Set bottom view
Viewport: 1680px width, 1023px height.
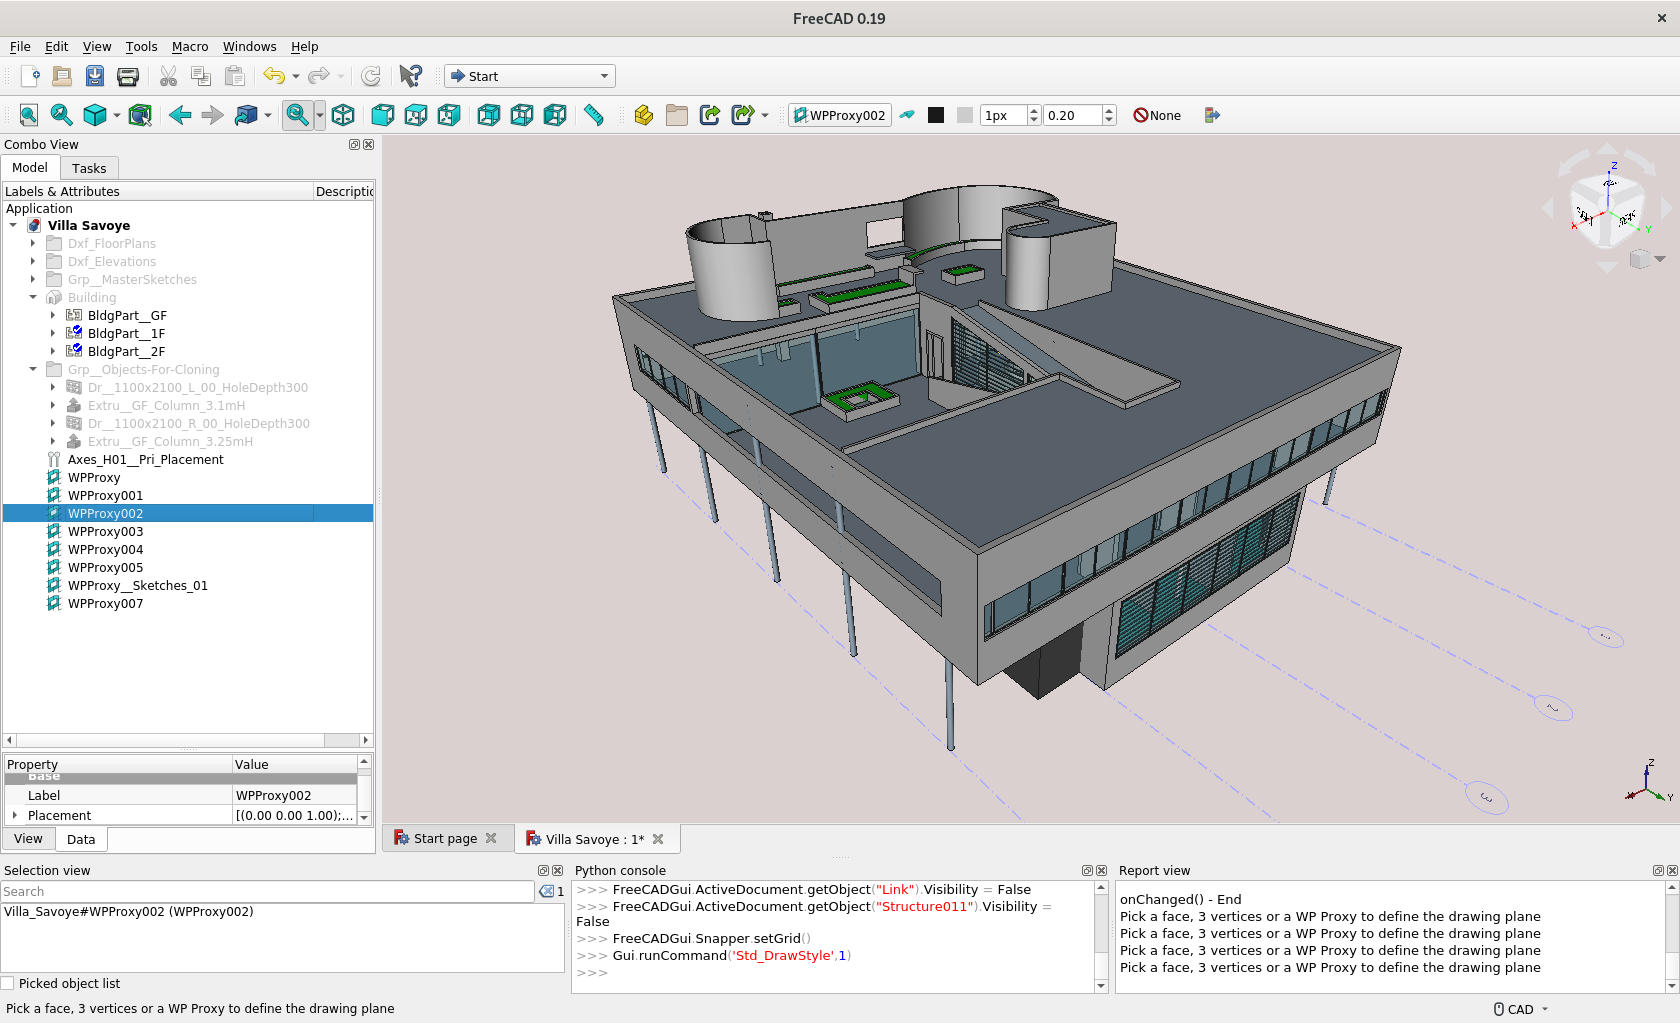[x=522, y=115]
